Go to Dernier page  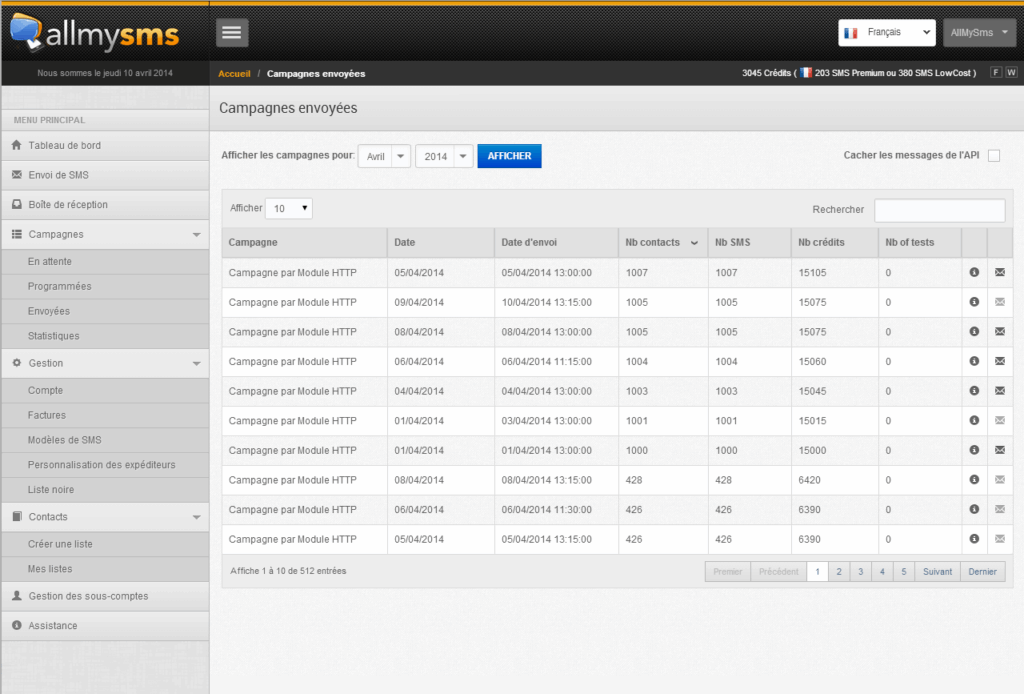[982, 571]
